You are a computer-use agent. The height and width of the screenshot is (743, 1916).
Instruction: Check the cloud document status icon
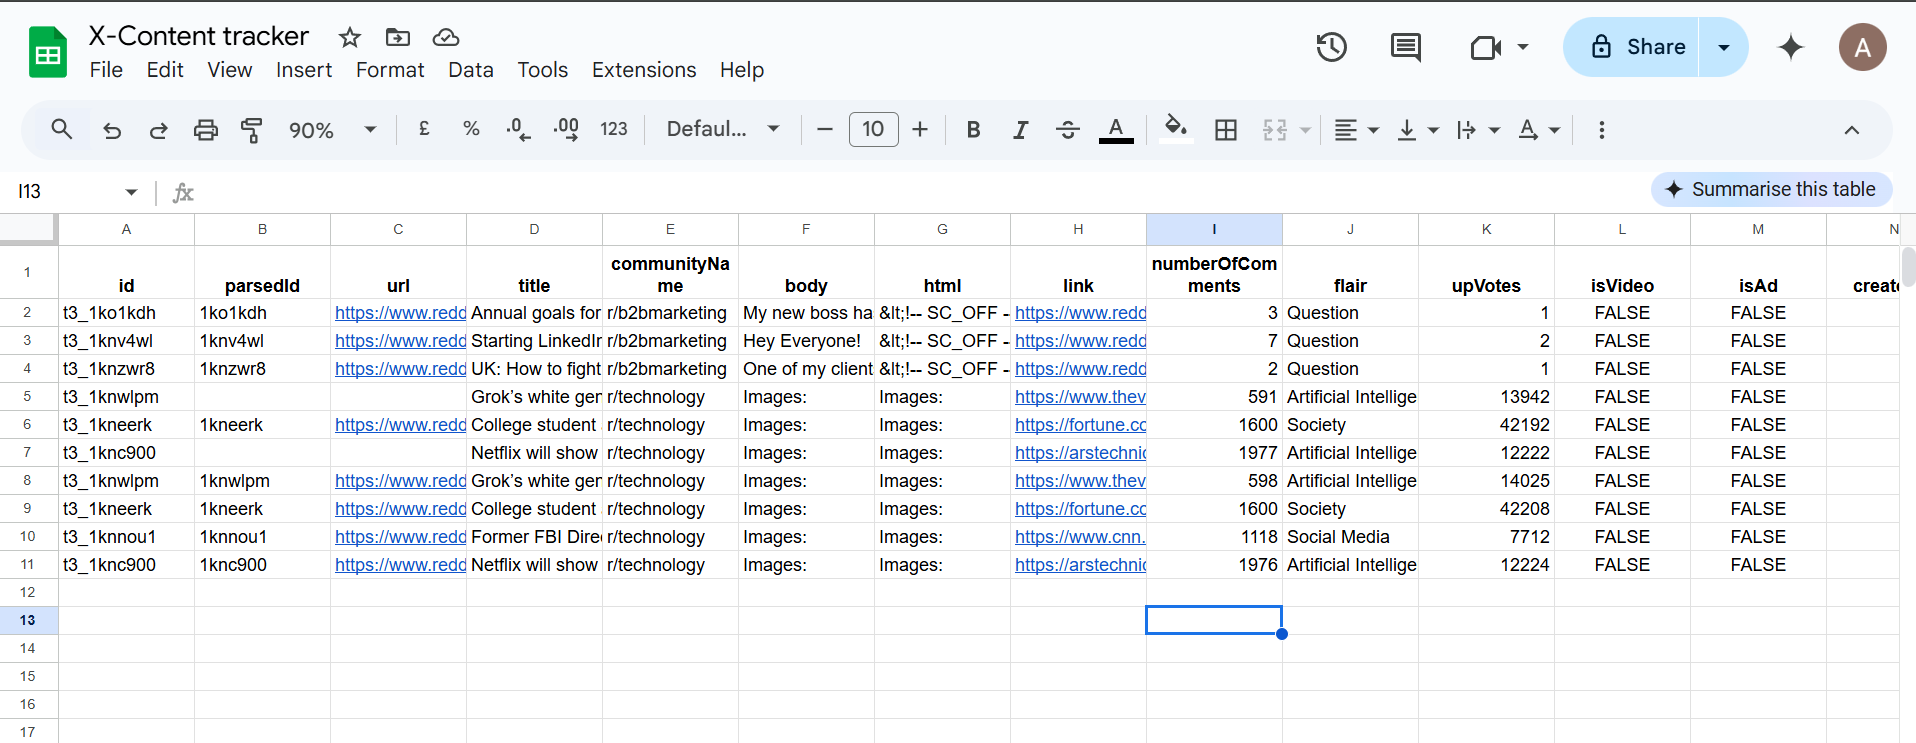445,38
